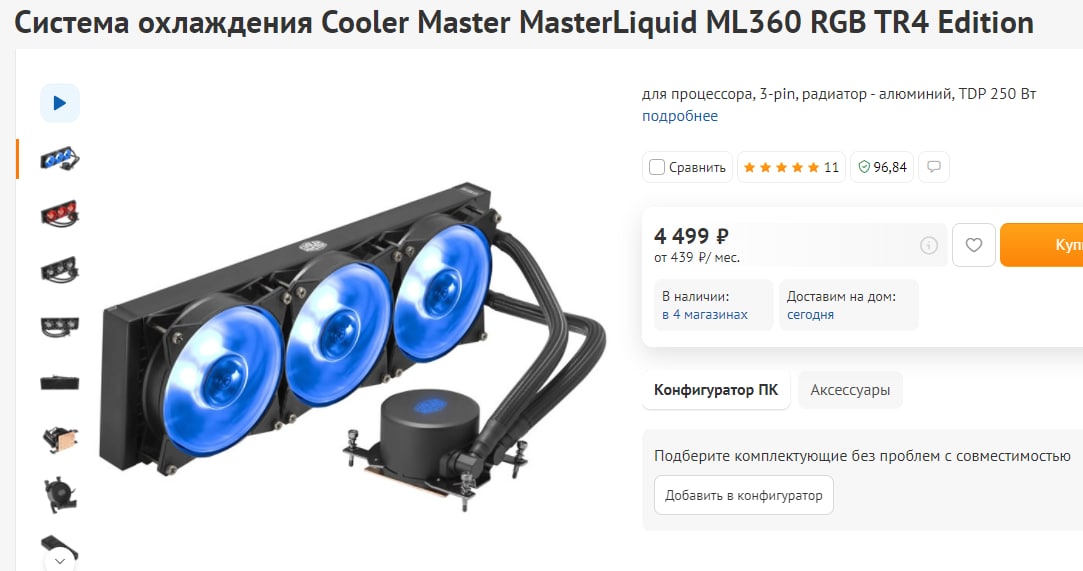The height and width of the screenshot is (571, 1083).
Task: Play the product video thumbnail
Action: tap(60, 103)
